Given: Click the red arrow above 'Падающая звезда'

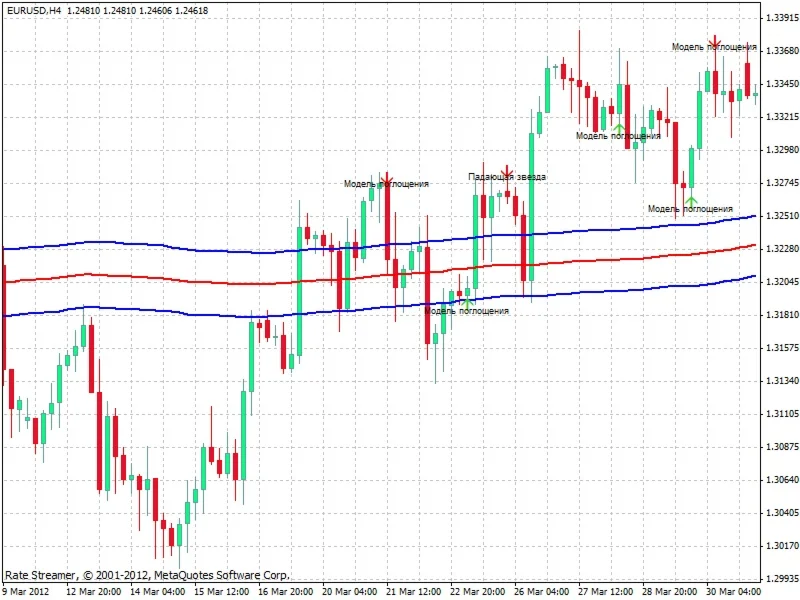Looking at the screenshot, I should (x=506, y=171).
